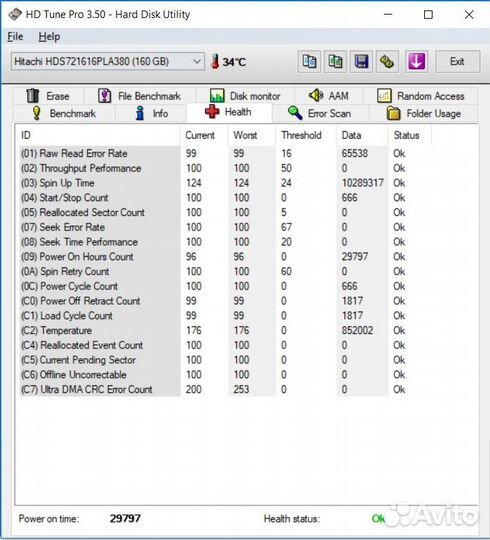Viewport: 490px width, 540px height.
Task: Click the thermometer temperature icon
Action: click(215, 62)
